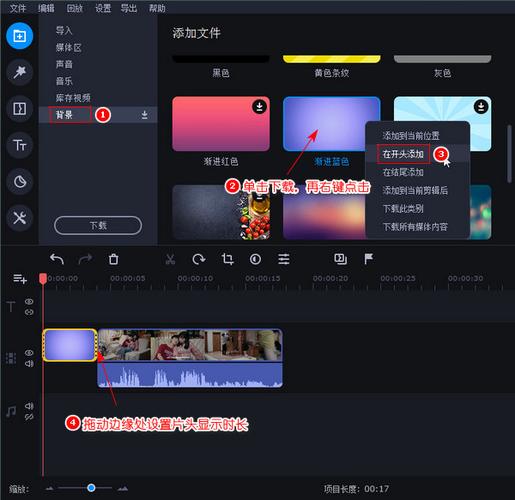
Task: Select the 黑色 background swatch
Action: (221, 59)
